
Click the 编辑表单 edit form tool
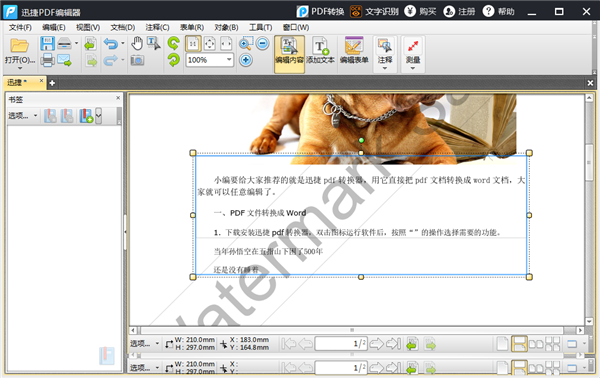tap(354, 51)
